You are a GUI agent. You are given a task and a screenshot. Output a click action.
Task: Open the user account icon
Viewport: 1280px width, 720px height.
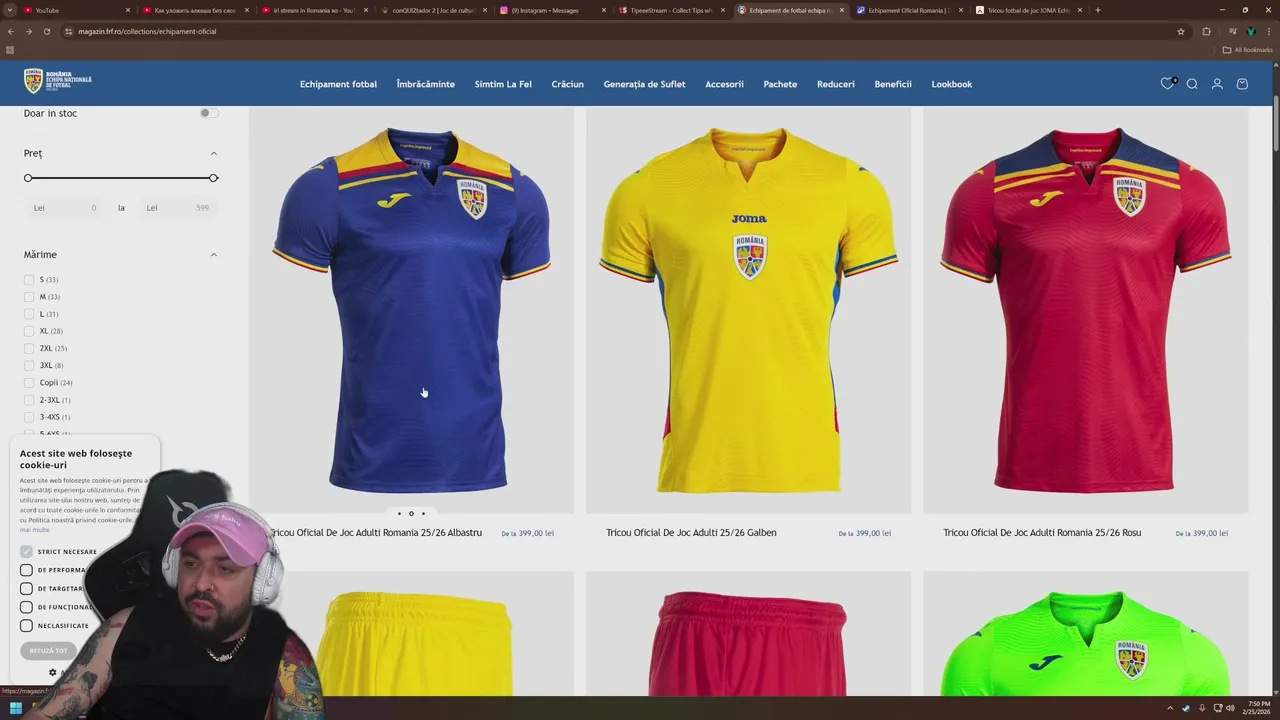(1217, 84)
